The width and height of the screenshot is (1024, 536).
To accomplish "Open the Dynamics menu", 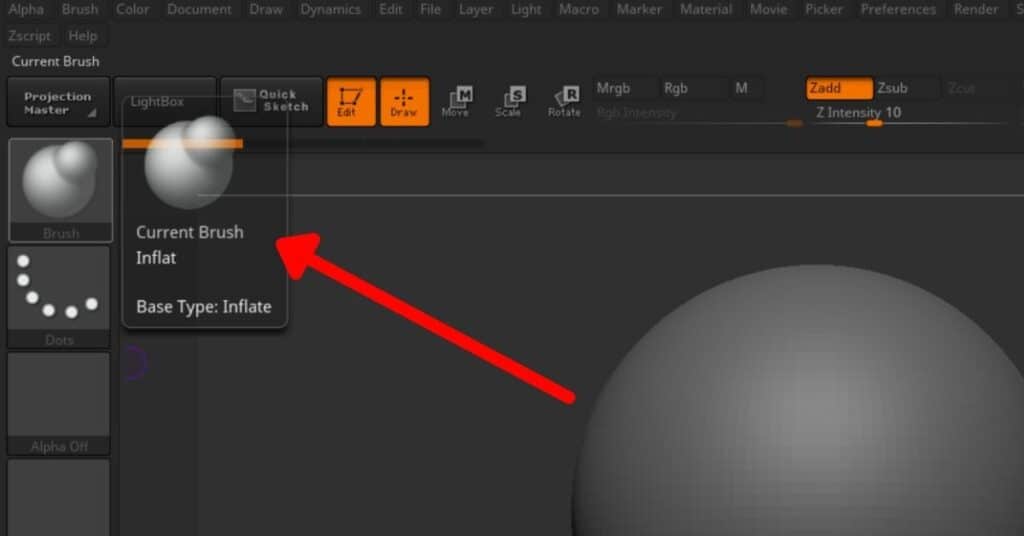I will (x=330, y=9).
